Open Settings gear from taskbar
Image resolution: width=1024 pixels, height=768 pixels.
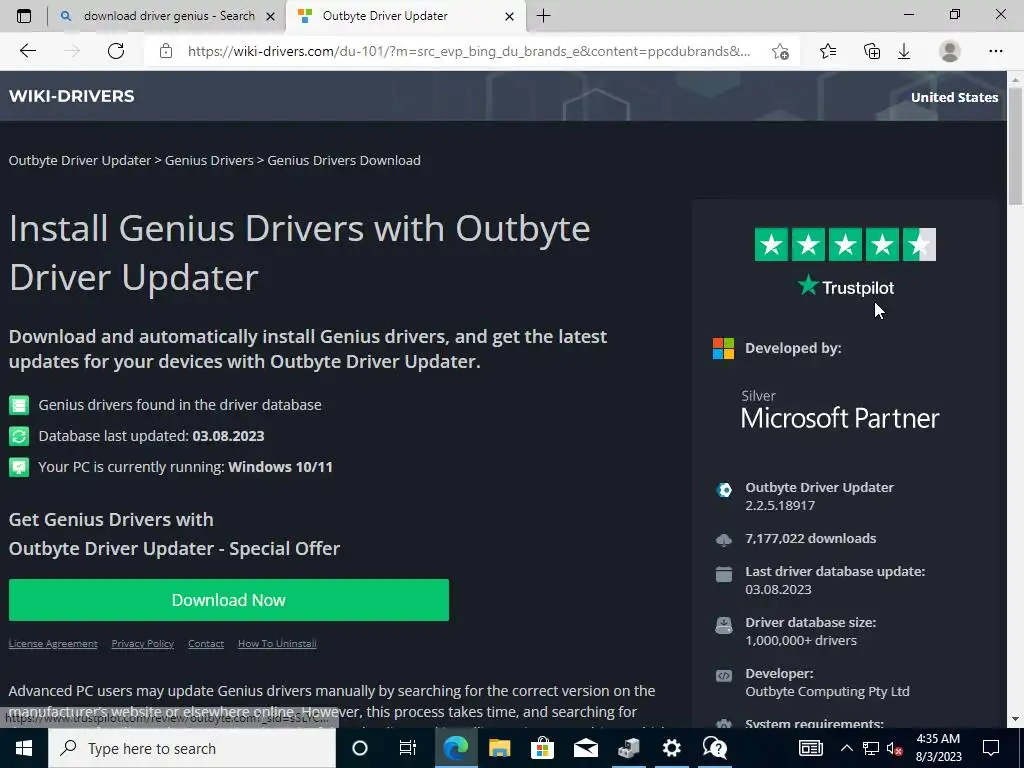(x=671, y=748)
